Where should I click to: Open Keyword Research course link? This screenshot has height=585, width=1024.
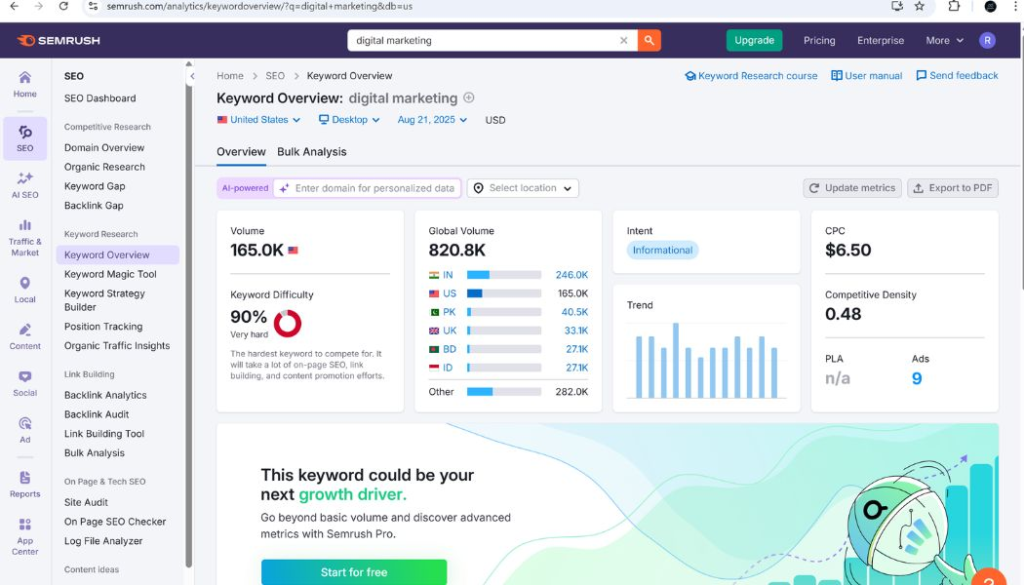tap(751, 76)
